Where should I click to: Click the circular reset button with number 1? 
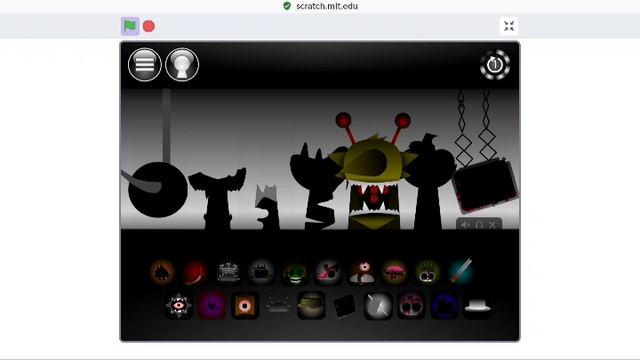click(x=495, y=64)
